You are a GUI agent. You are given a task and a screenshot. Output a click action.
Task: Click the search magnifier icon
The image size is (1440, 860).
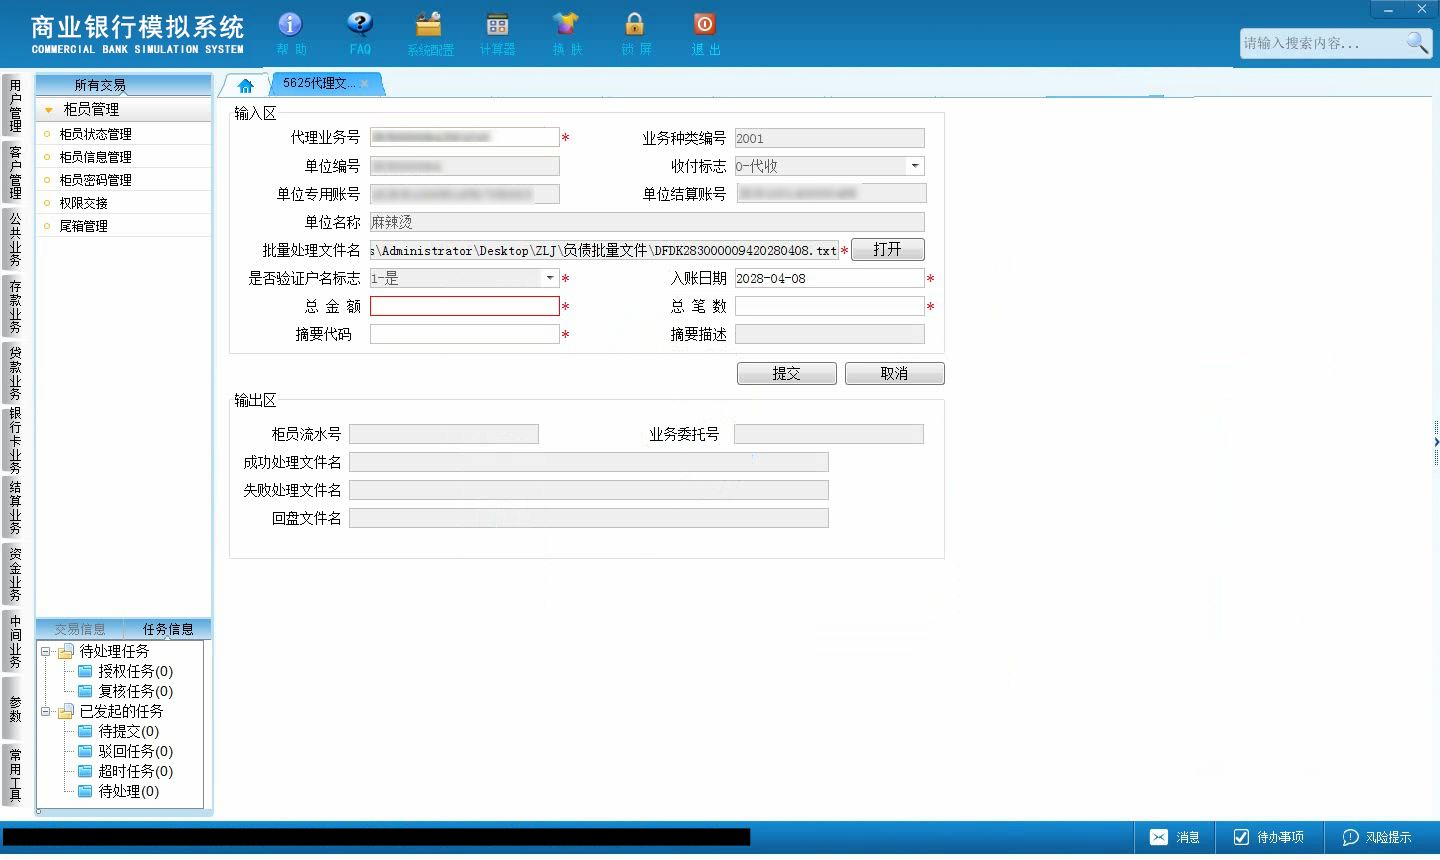[1417, 43]
